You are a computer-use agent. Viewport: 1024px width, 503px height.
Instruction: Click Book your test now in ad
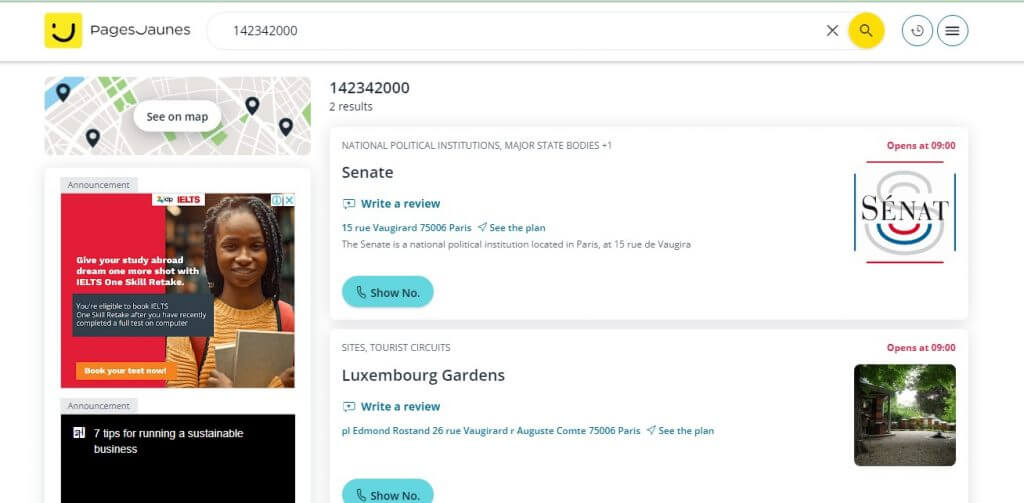(x=126, y=371)
